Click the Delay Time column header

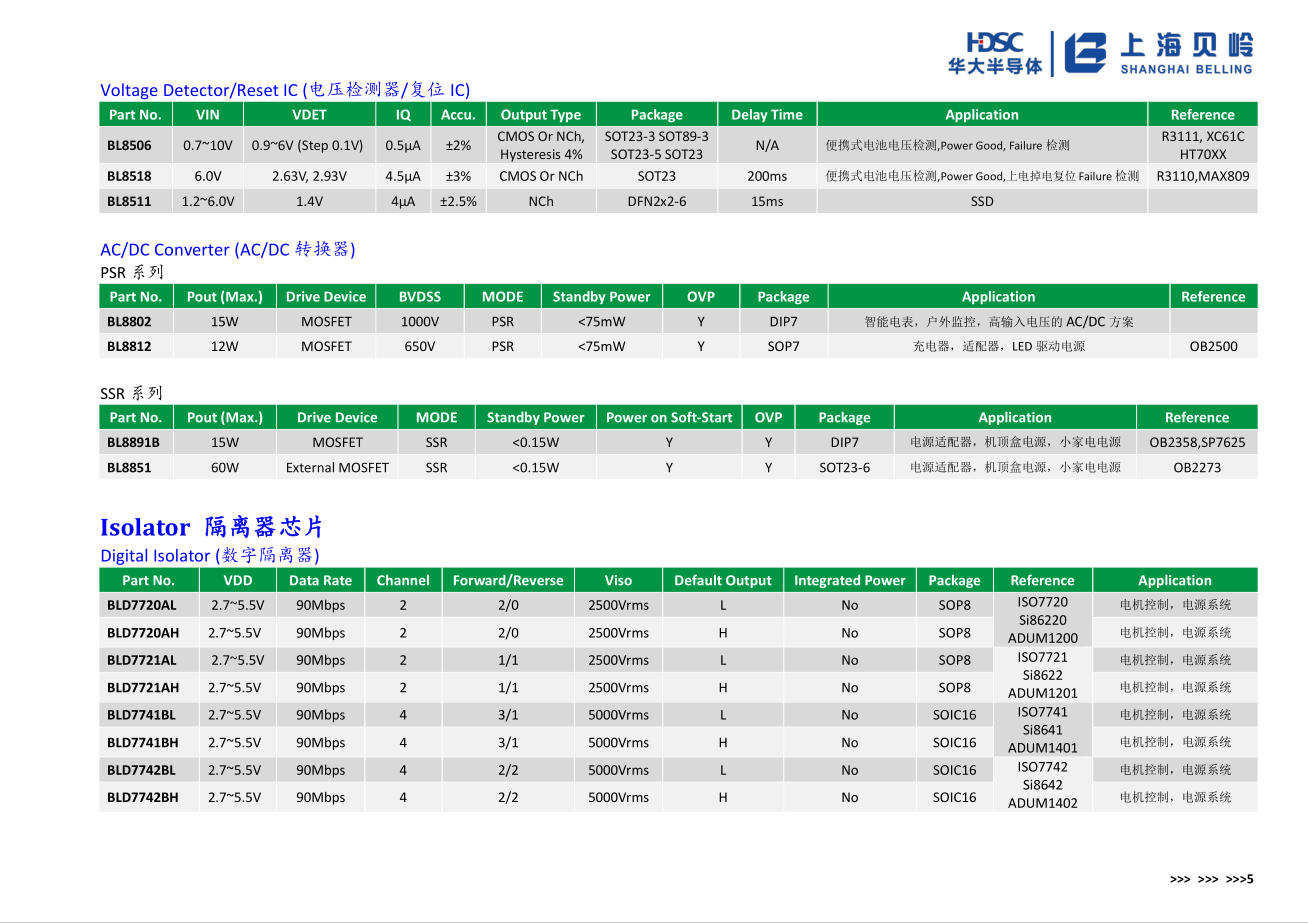coord(766,114)
